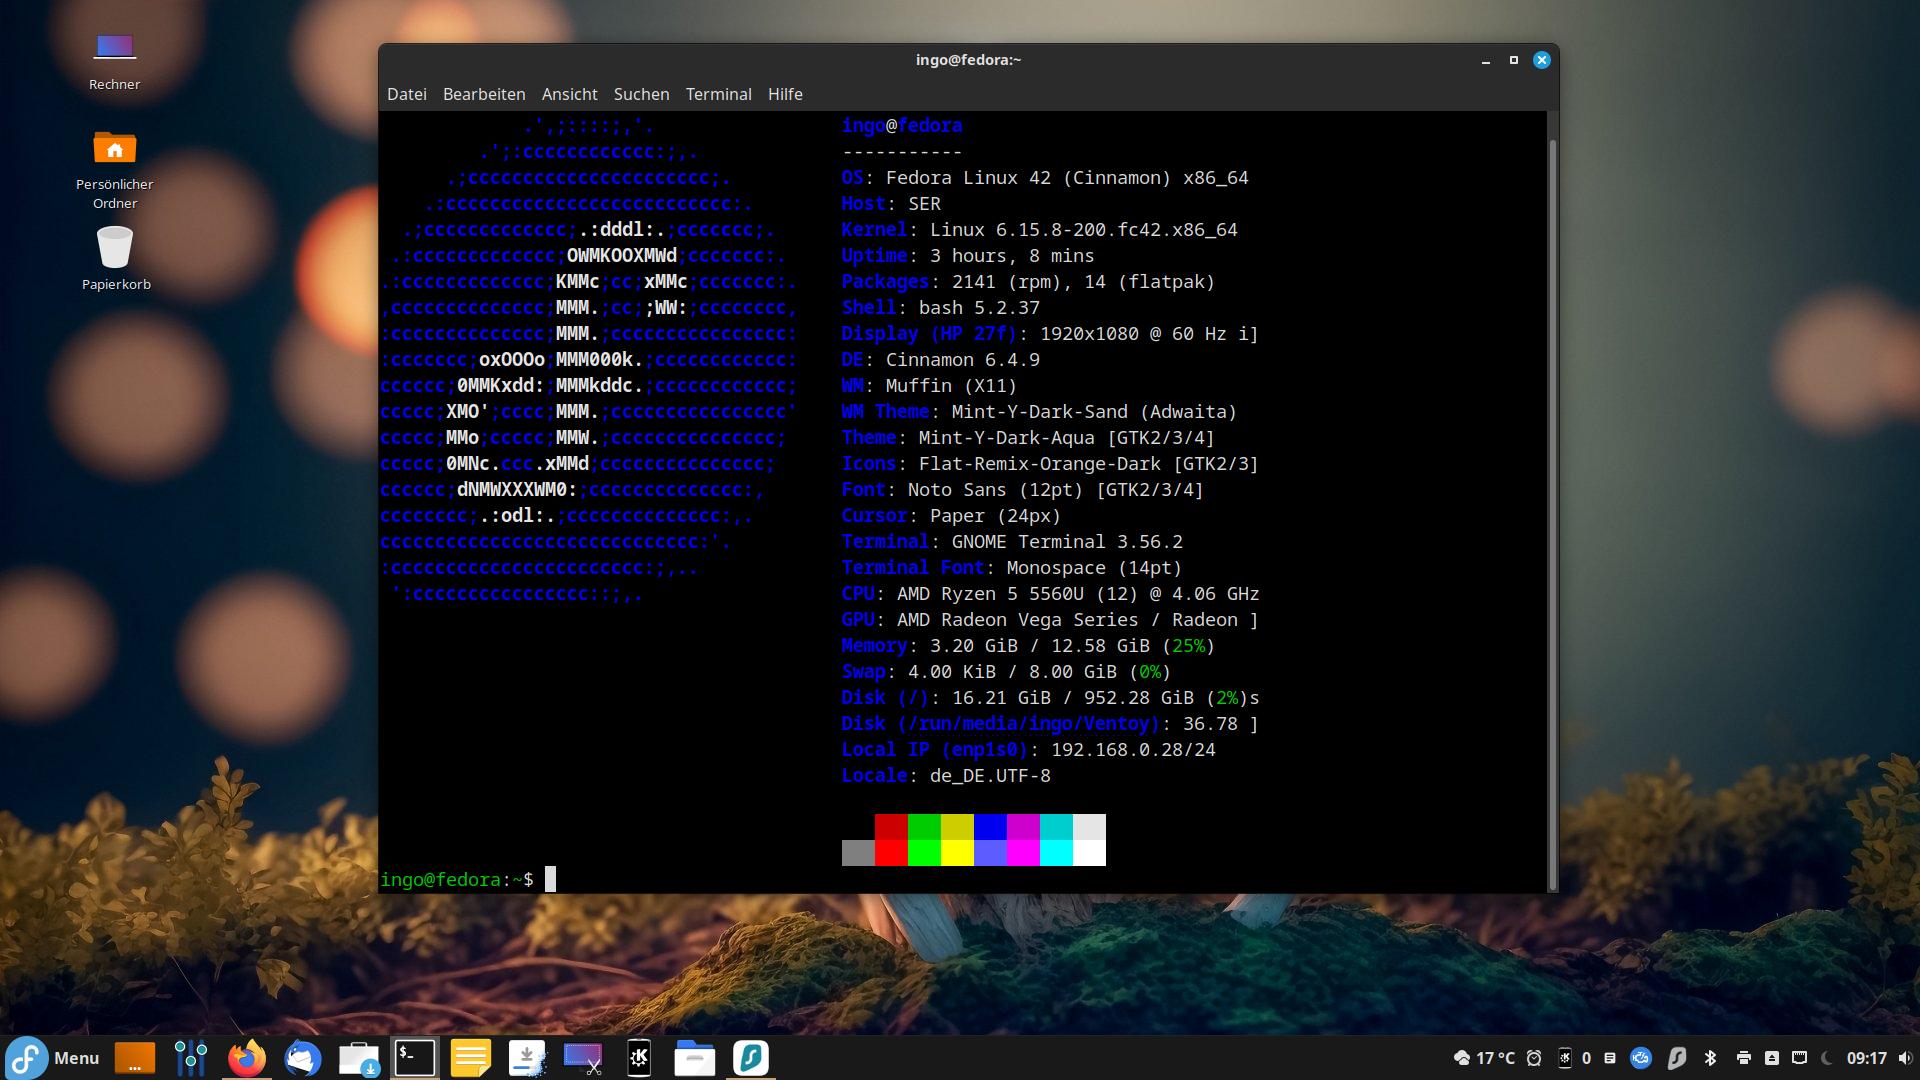
Task: Toggle night light moon icon in tray
Action: 1826,1058
